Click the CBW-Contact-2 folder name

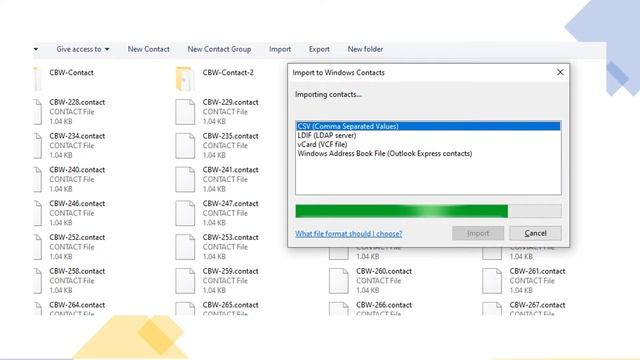pyautogui.click(x=228, y=72)
